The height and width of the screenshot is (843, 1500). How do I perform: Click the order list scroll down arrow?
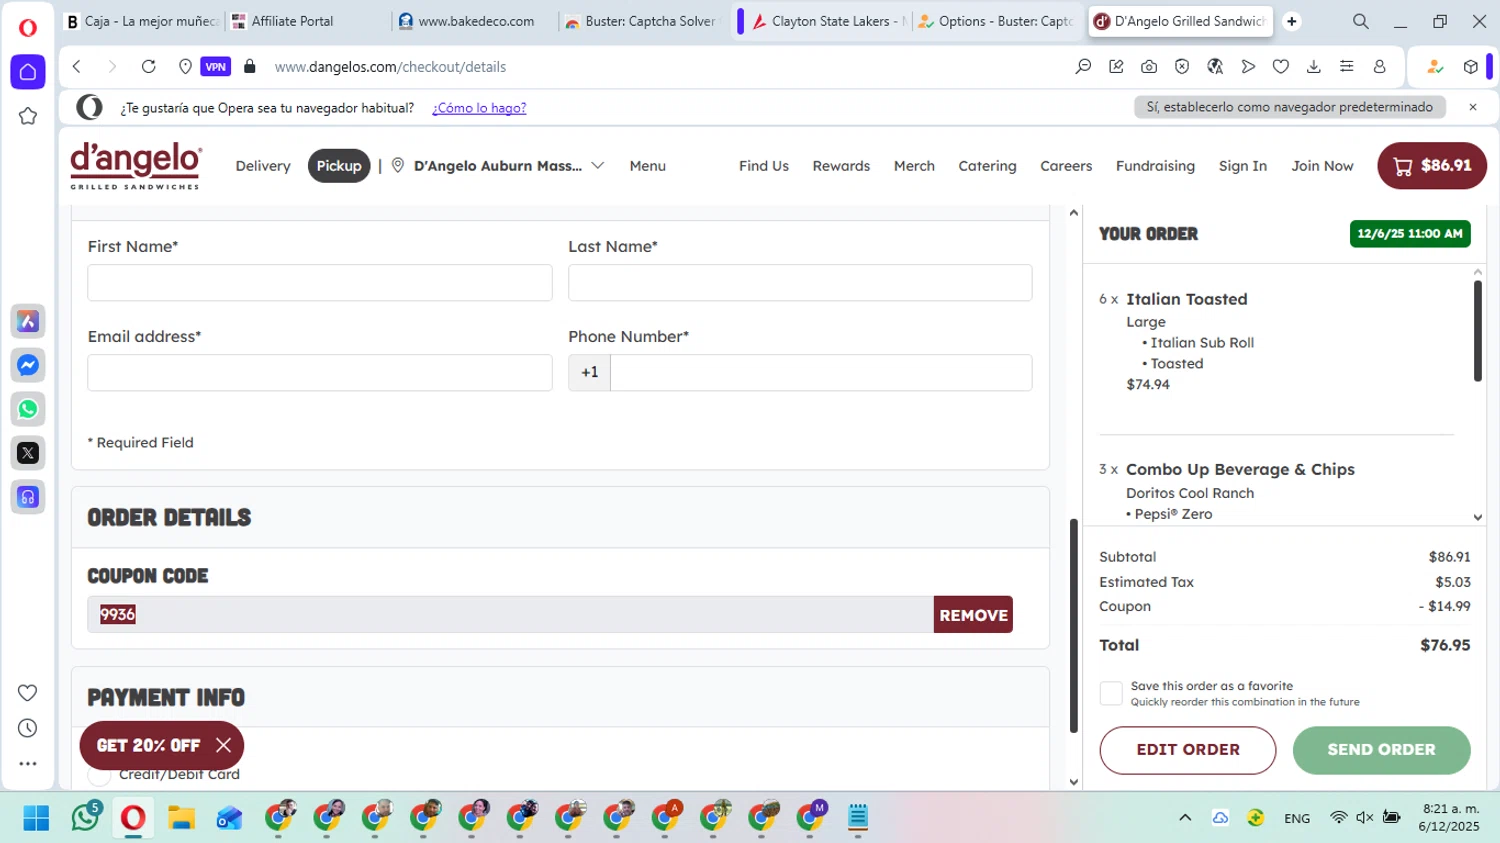point(1478,517)
